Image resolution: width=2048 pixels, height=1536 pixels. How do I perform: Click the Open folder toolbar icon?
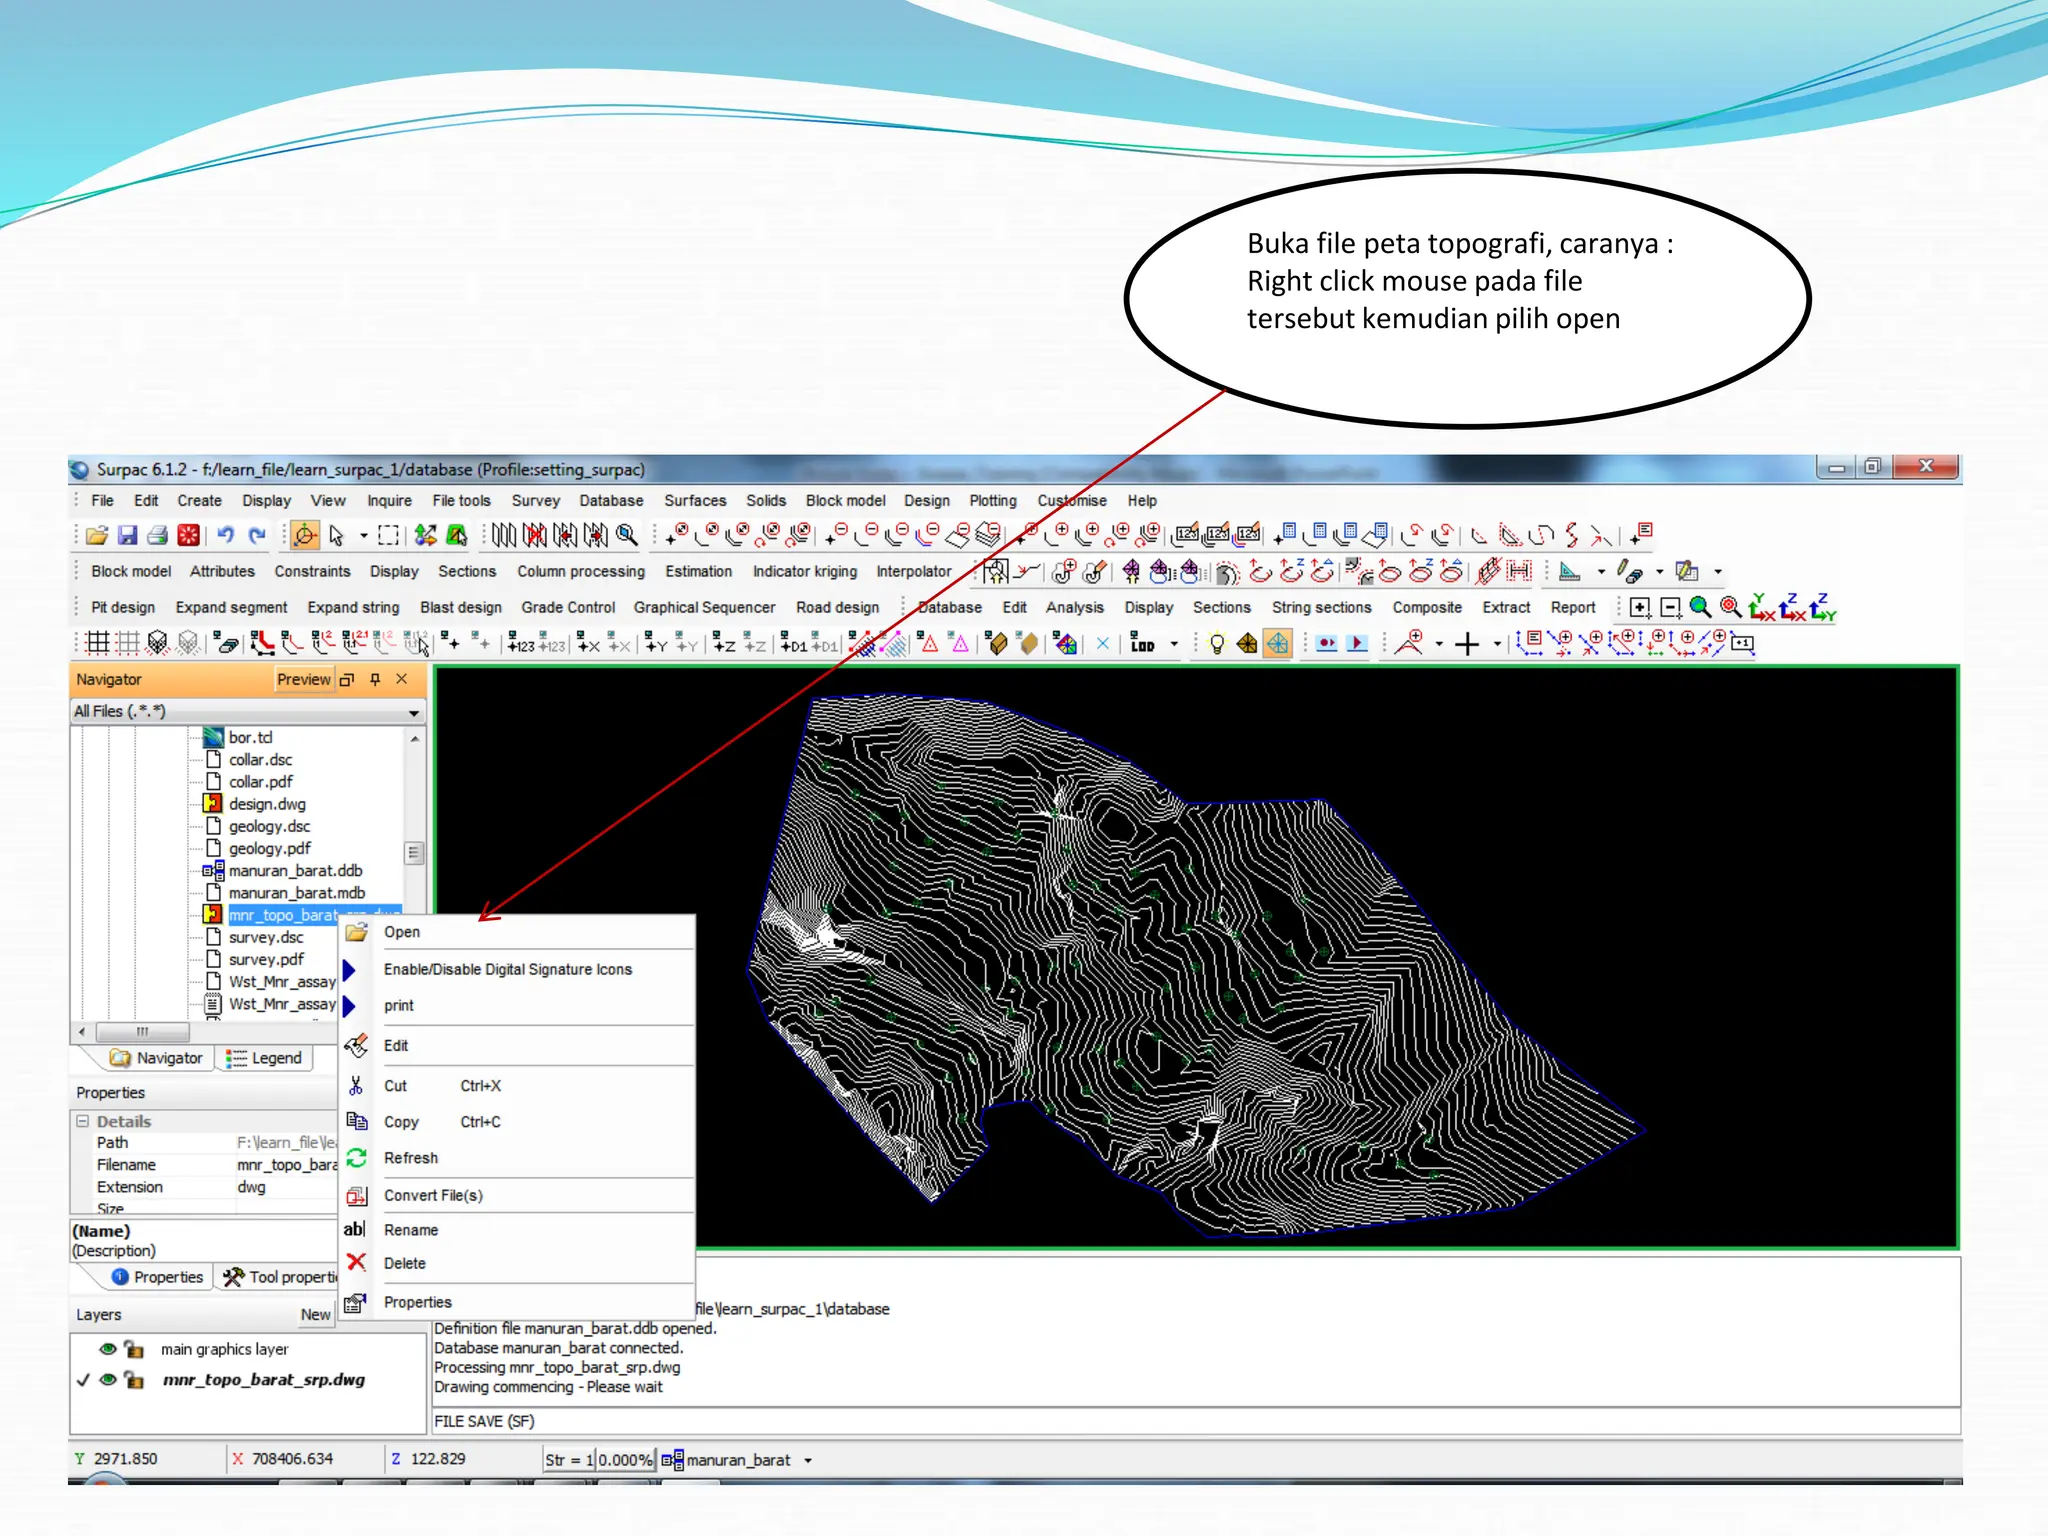96,536
